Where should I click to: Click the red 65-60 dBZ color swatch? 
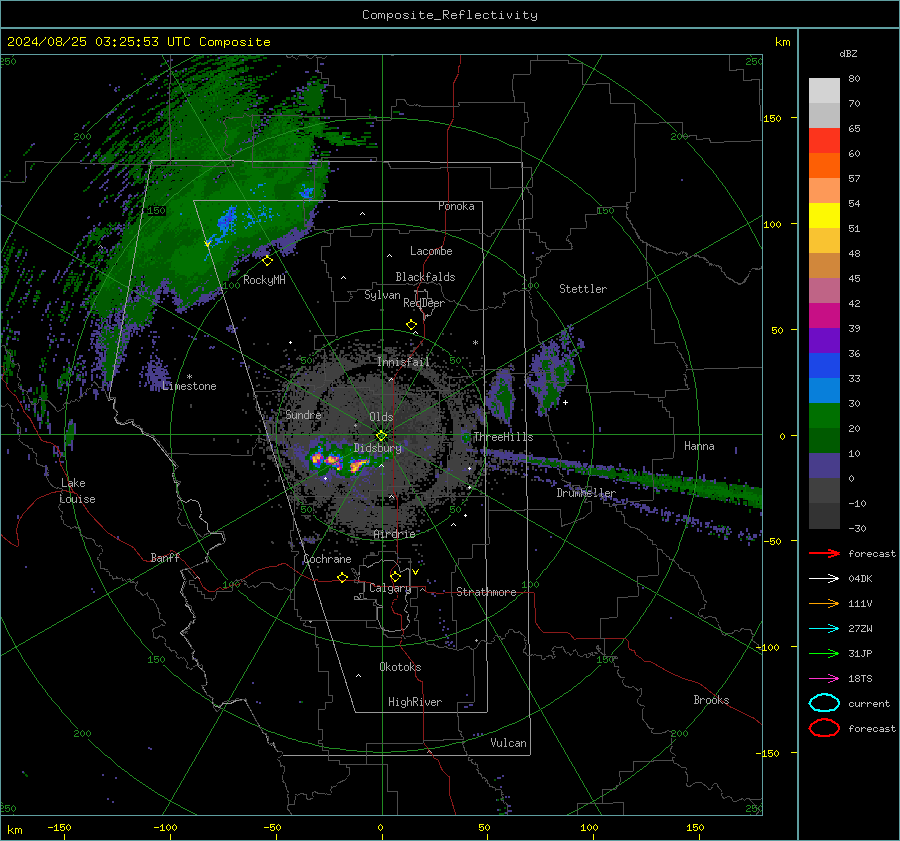point(824,141)
